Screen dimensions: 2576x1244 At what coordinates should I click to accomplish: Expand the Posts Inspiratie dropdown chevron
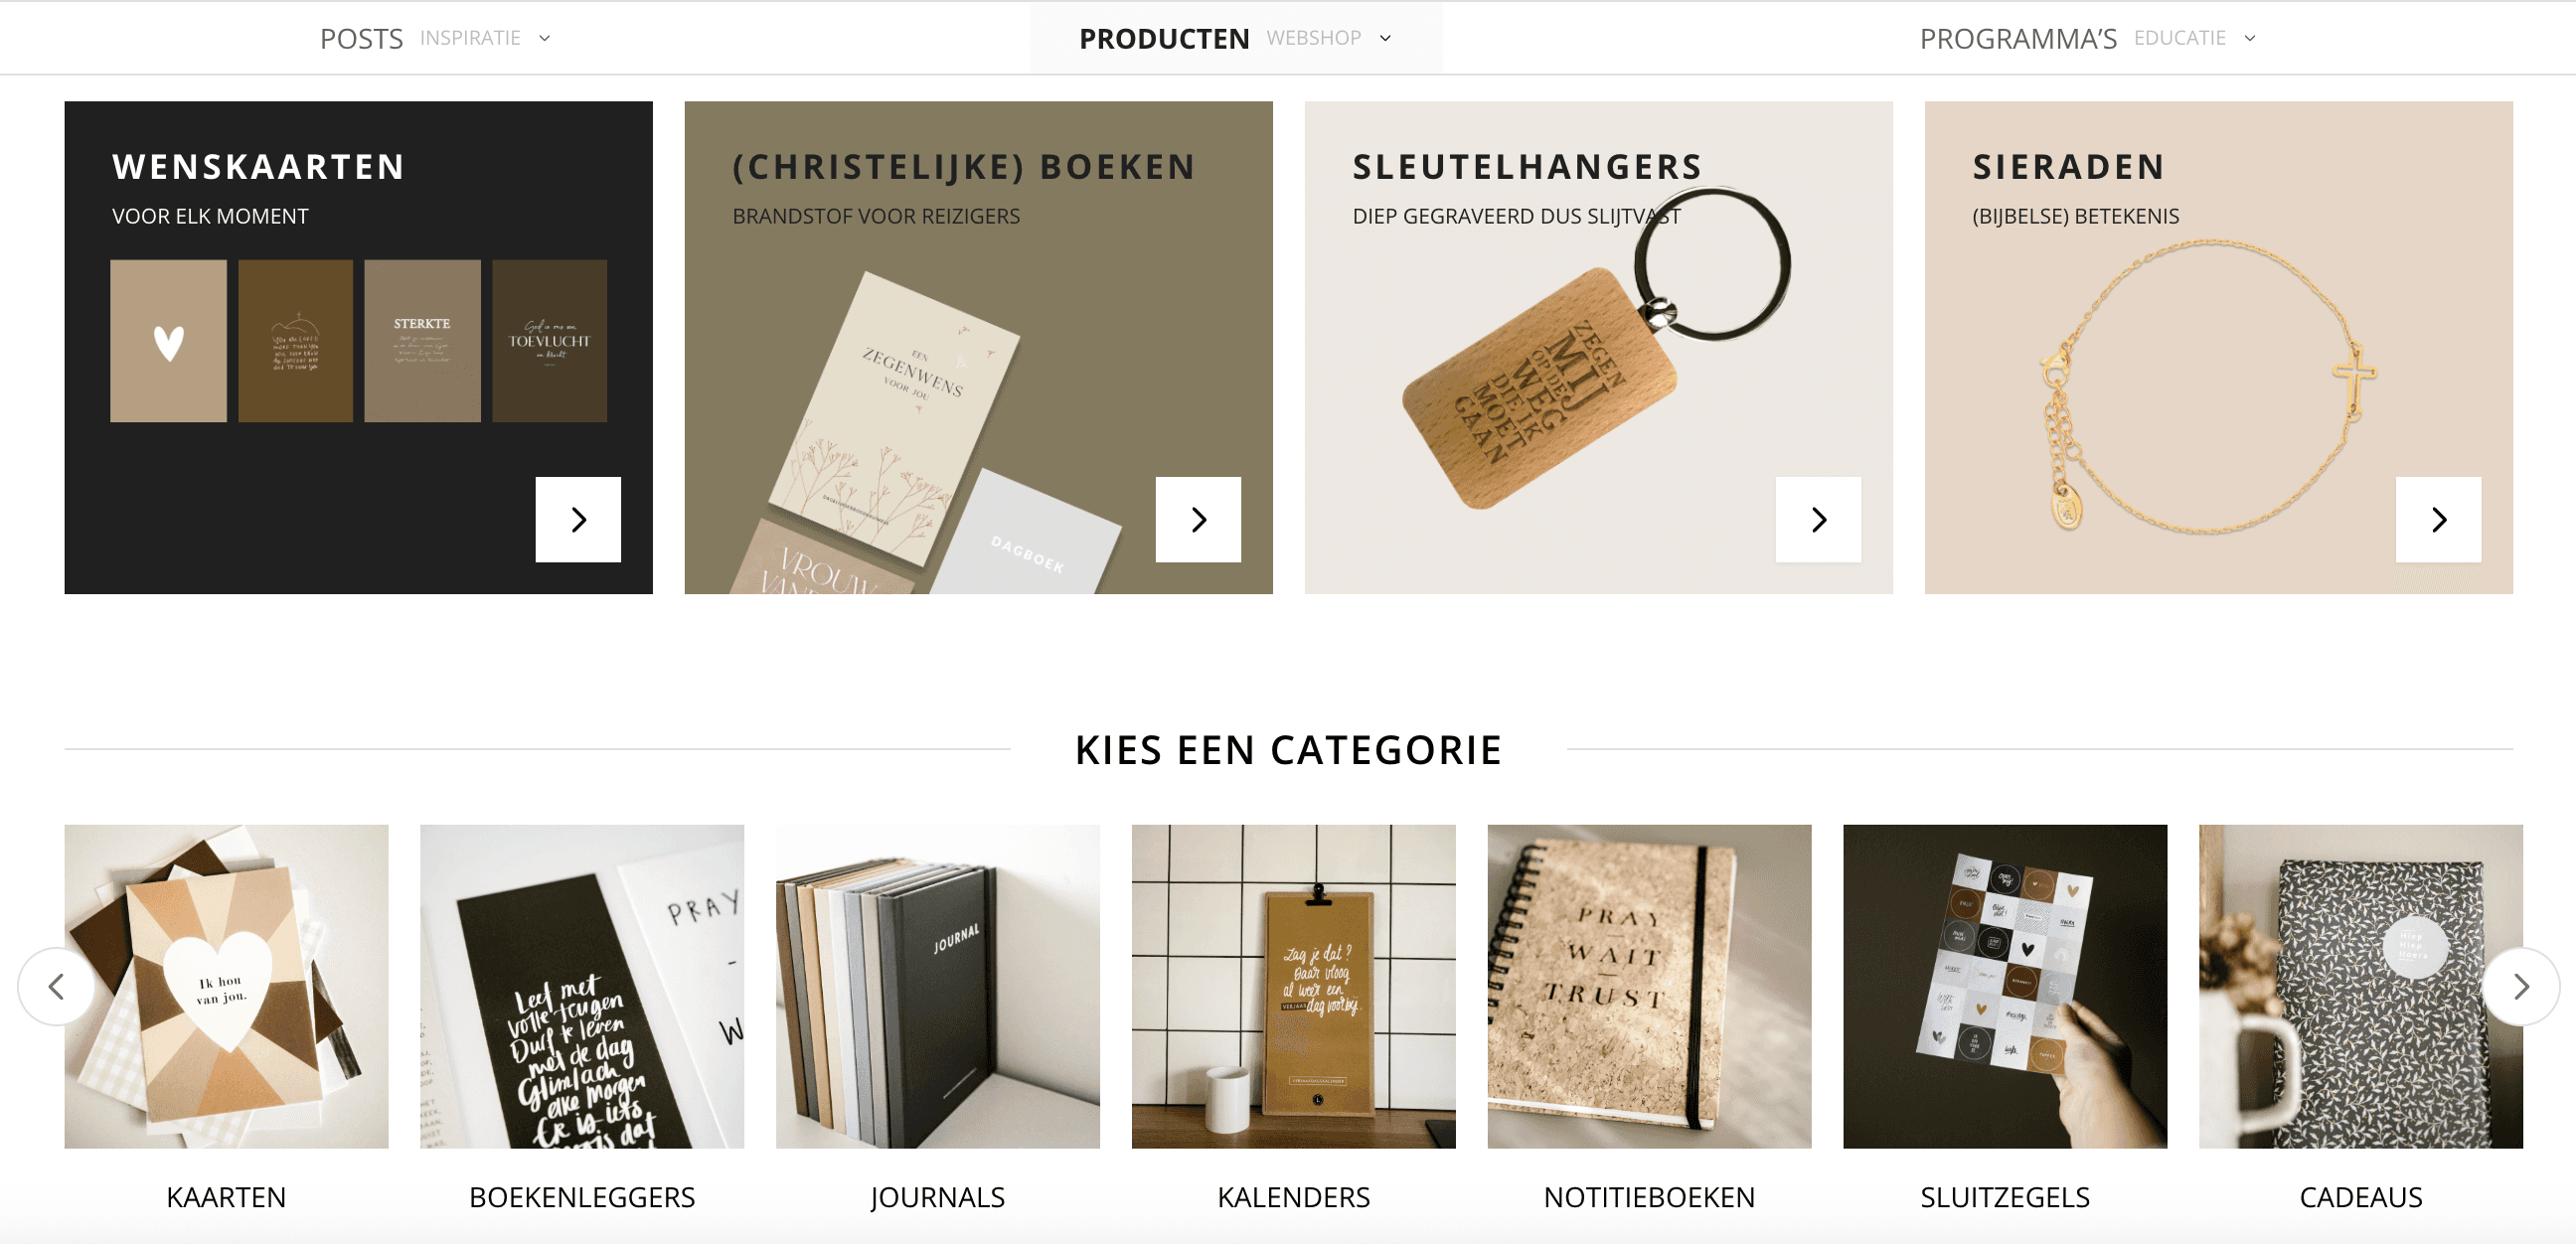545,38
